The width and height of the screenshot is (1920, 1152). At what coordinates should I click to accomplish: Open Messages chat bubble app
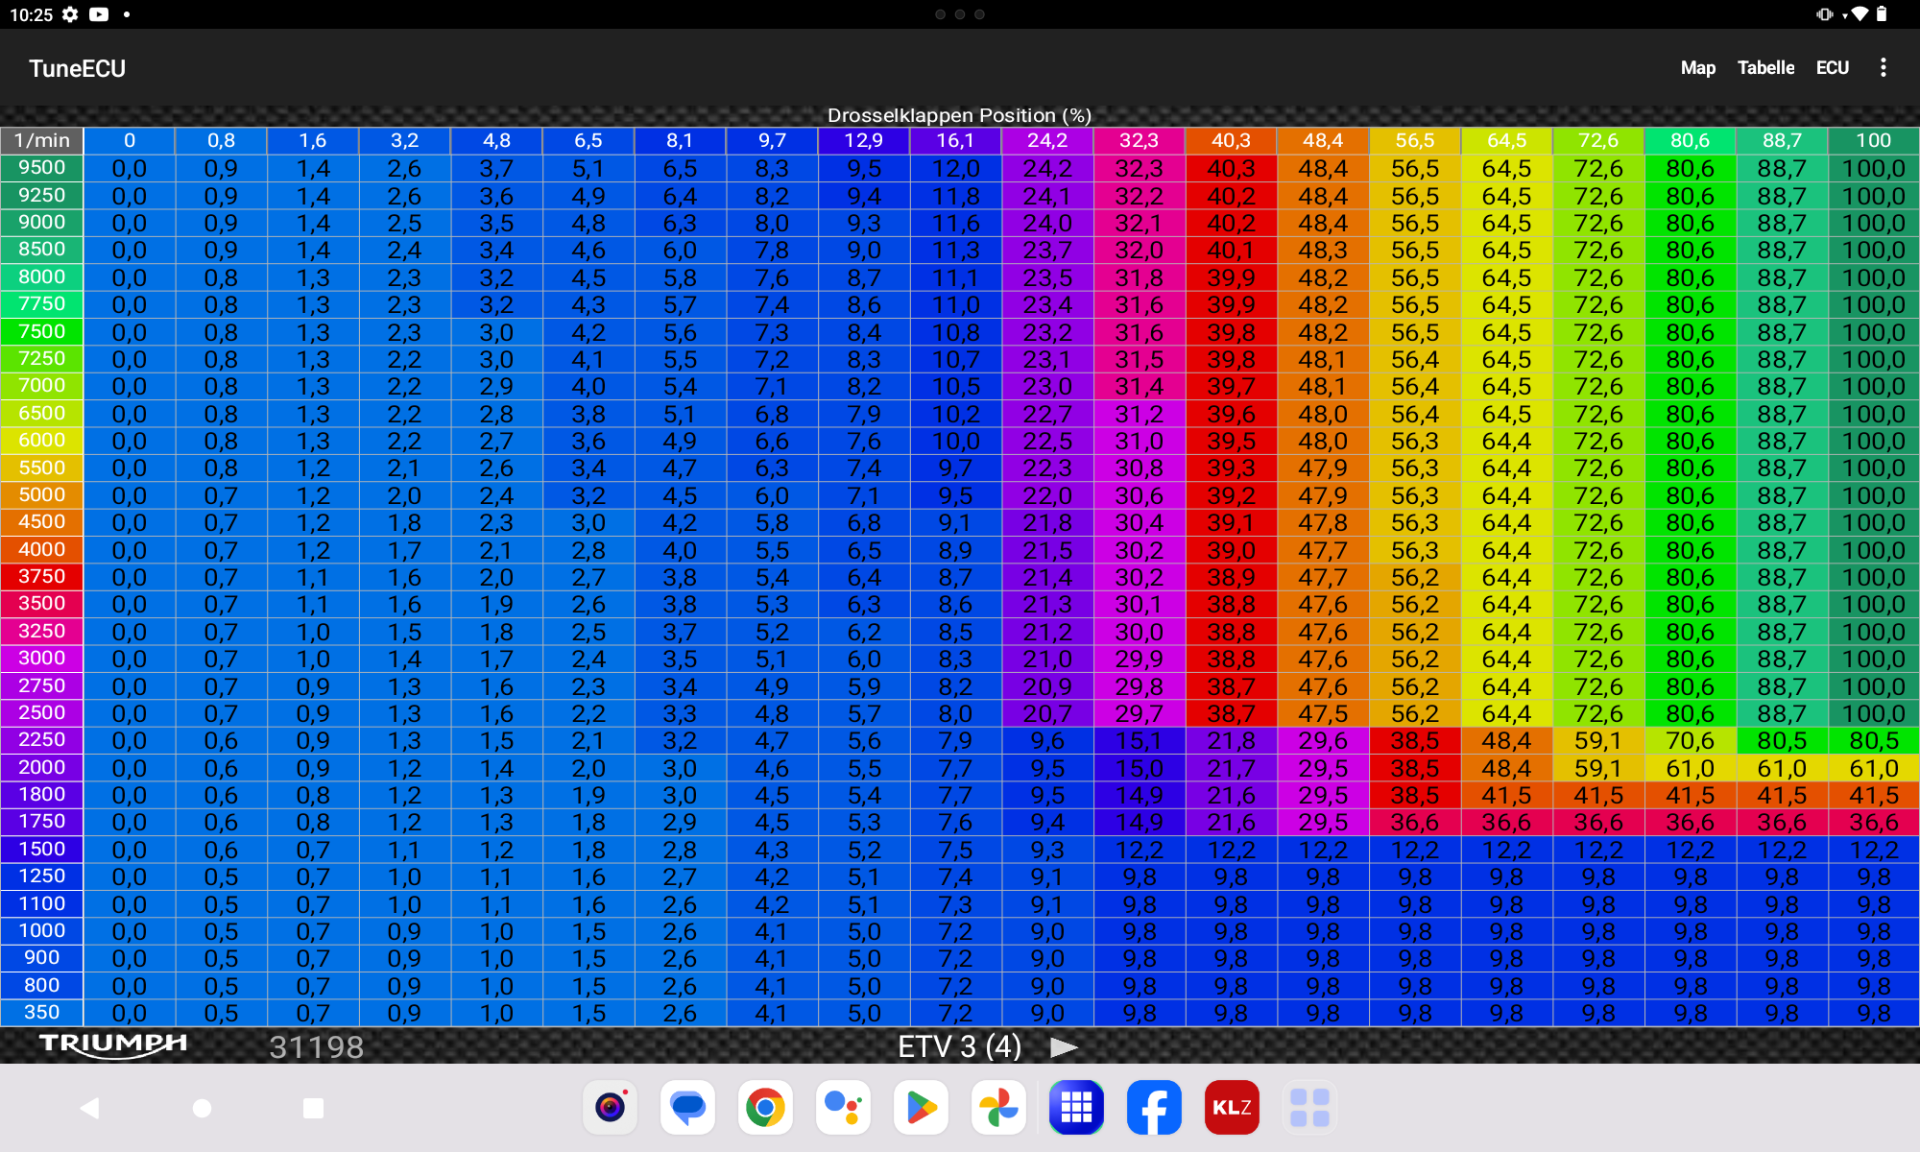(x=688, y=1108)
